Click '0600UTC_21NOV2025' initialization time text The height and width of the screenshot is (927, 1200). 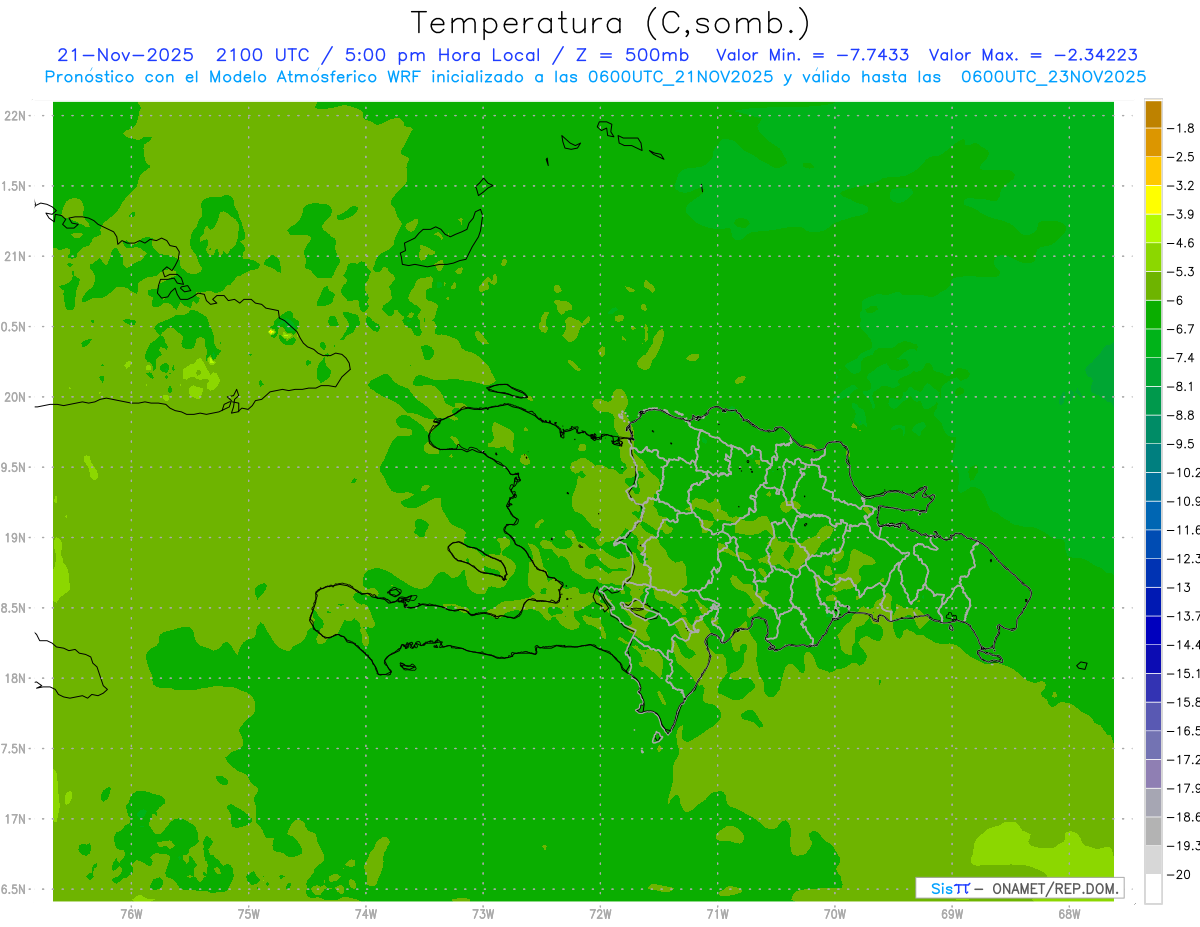680,77
